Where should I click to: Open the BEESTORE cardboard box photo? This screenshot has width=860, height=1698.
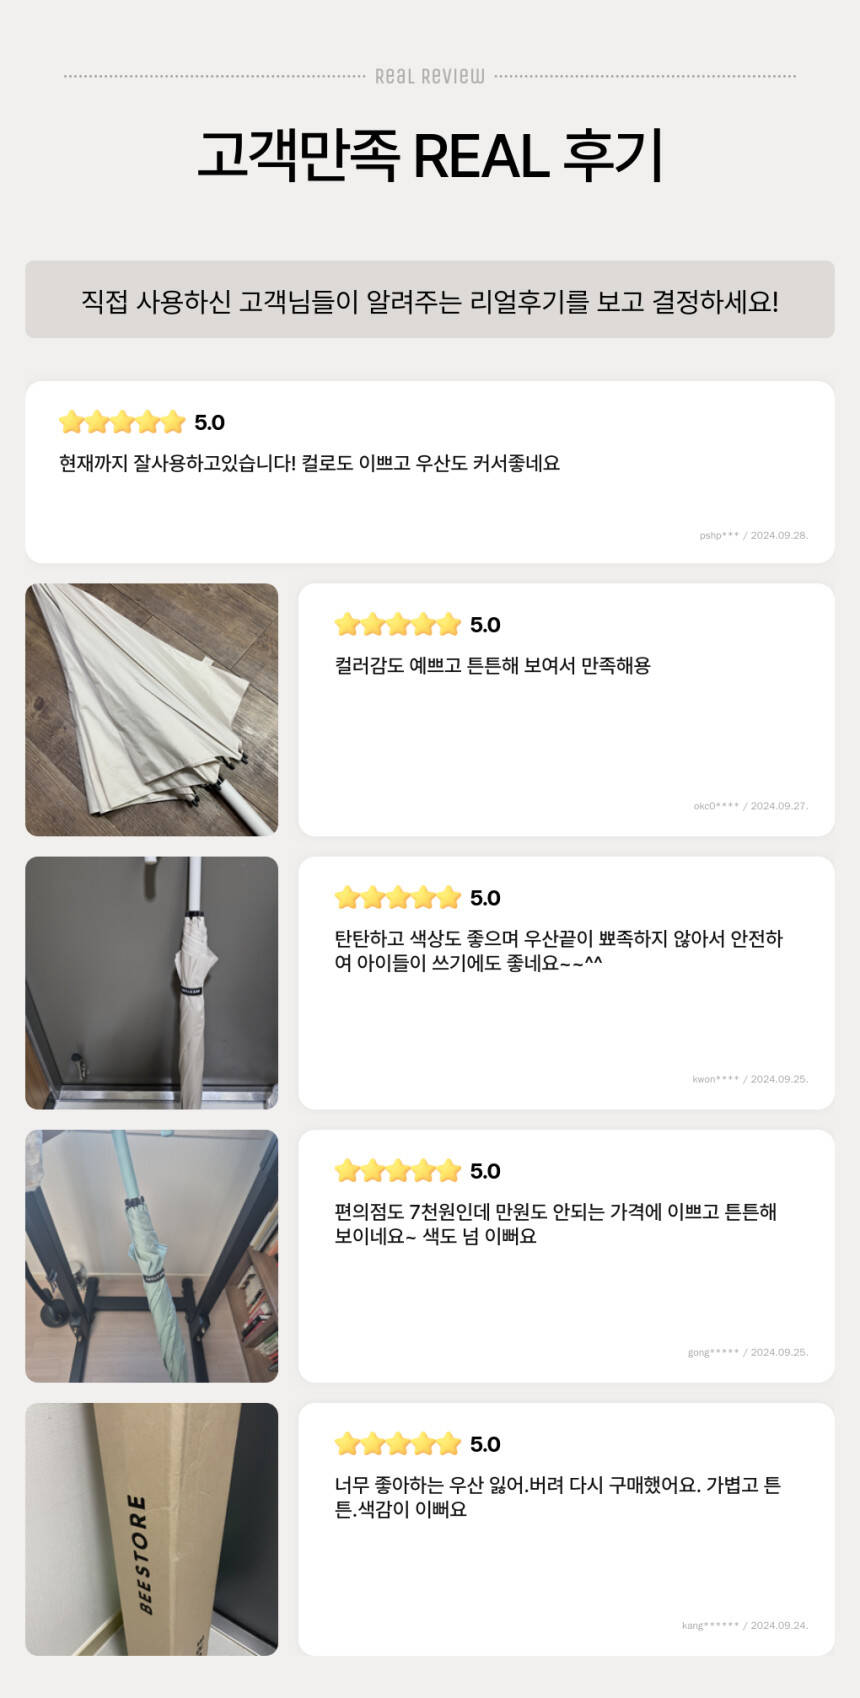(152, 1529)
